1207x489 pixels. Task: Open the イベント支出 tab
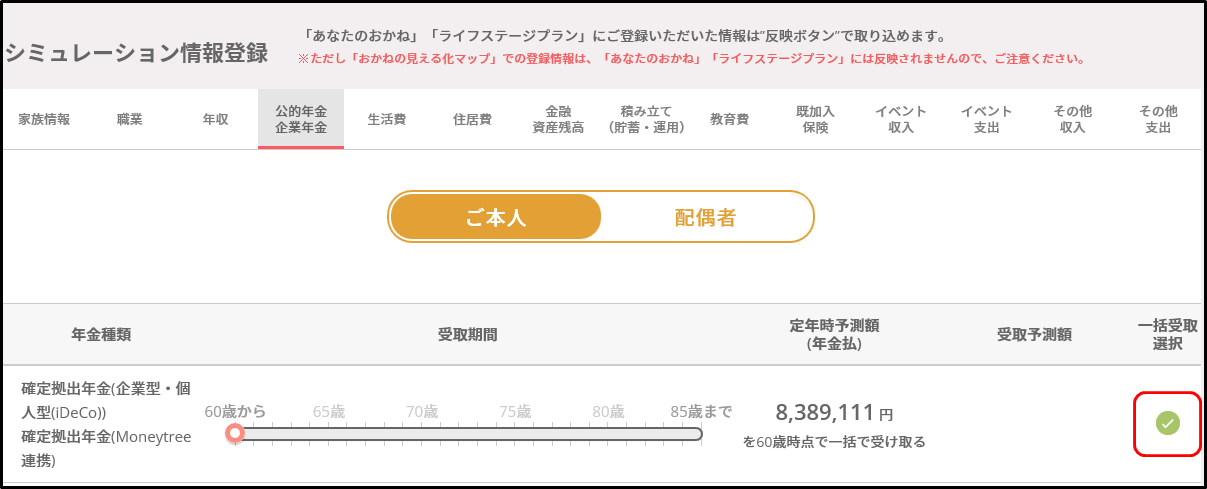[x=986, y=119]
